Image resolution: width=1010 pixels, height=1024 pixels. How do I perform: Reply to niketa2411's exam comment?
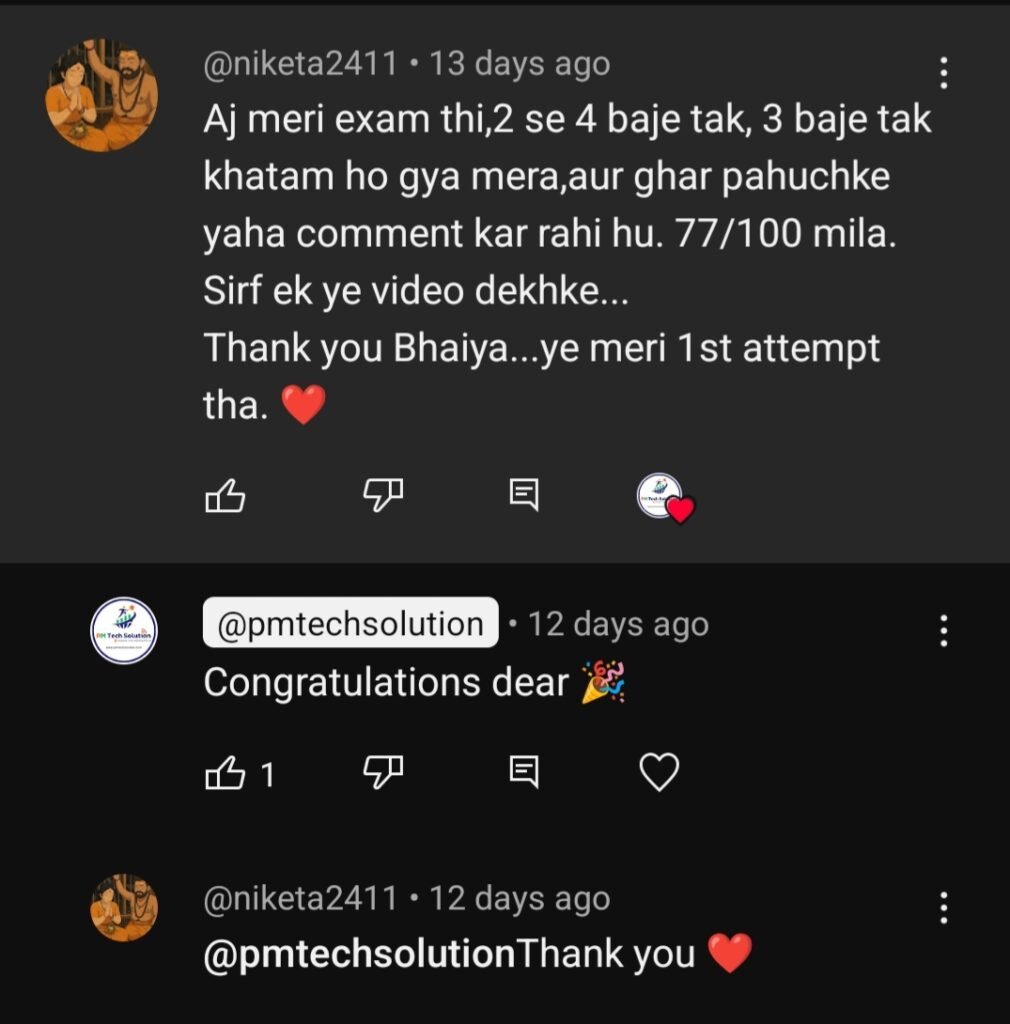click(524, 494)
